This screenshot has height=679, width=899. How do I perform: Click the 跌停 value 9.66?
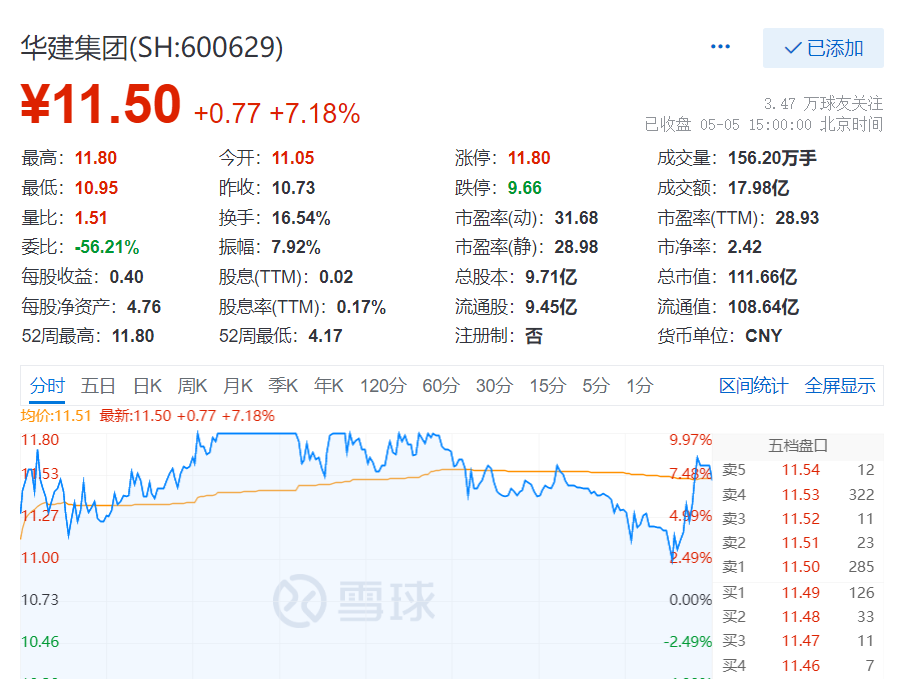coord(525,188)
